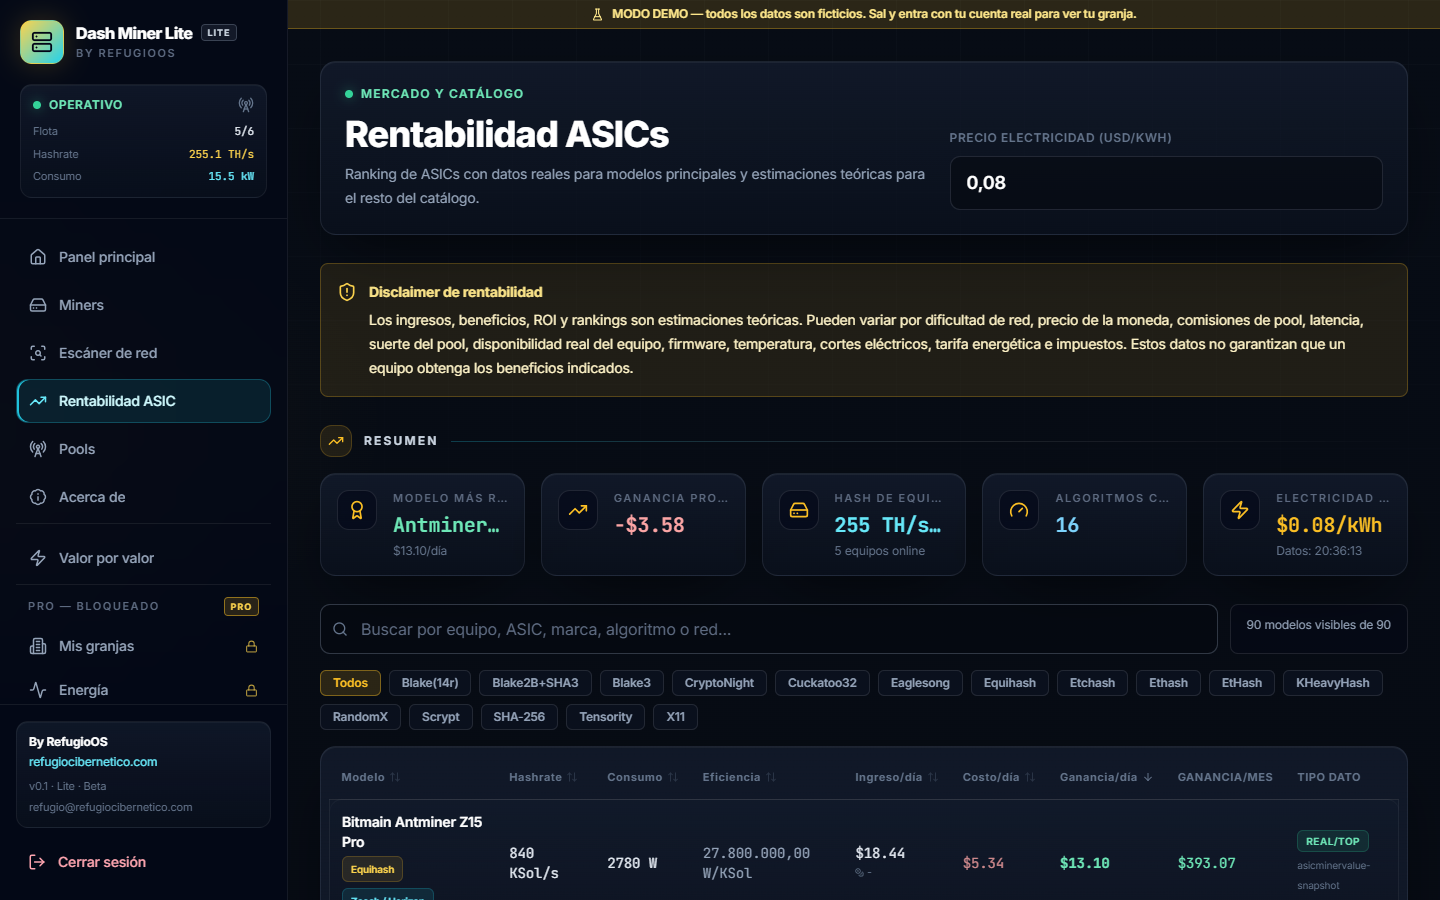The height and width of the screenshot is (900, 1440).
Task: Select the Todos filter chip
Action: coord(350,683)
